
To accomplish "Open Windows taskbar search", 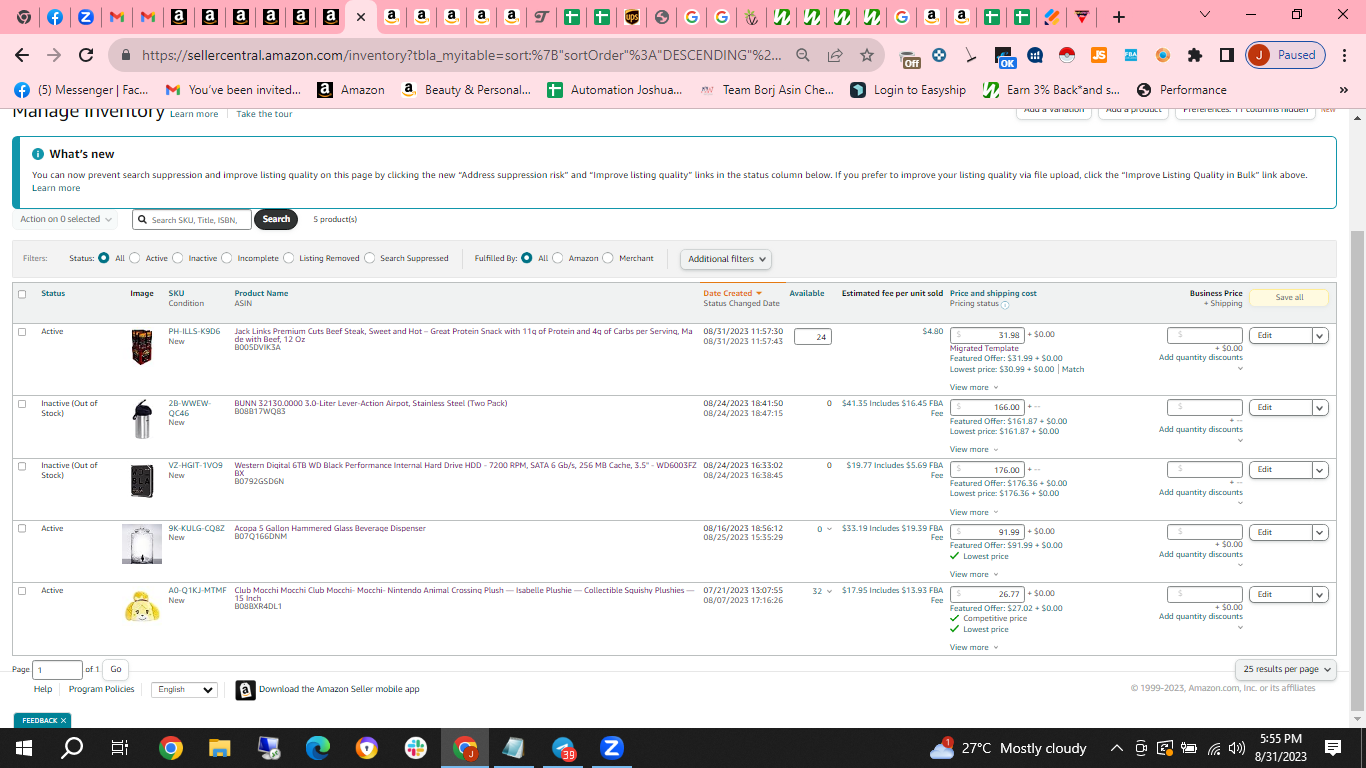I will click(72, 748).
